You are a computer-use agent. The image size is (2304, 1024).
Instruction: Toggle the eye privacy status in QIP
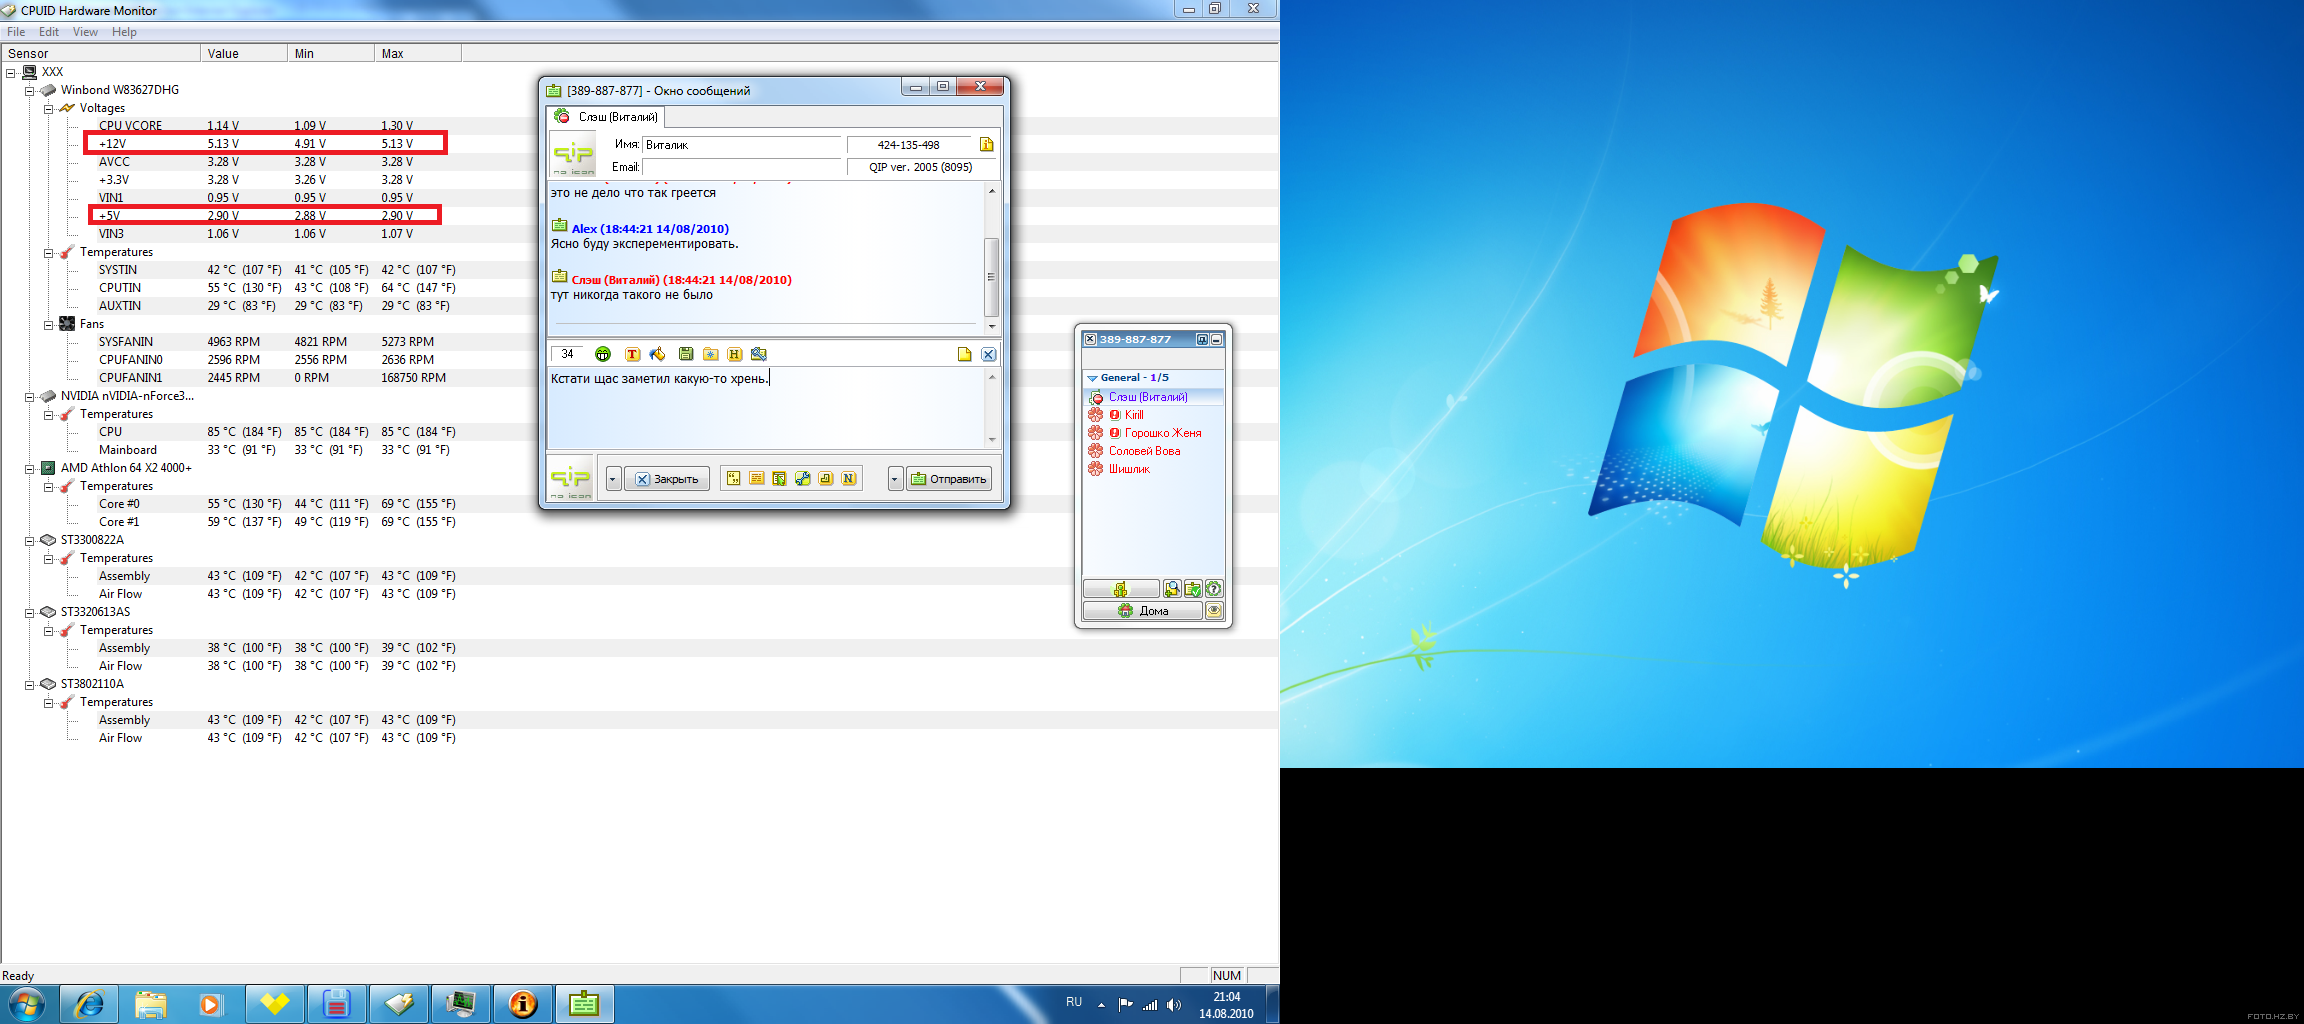[x=1214, y=610]
